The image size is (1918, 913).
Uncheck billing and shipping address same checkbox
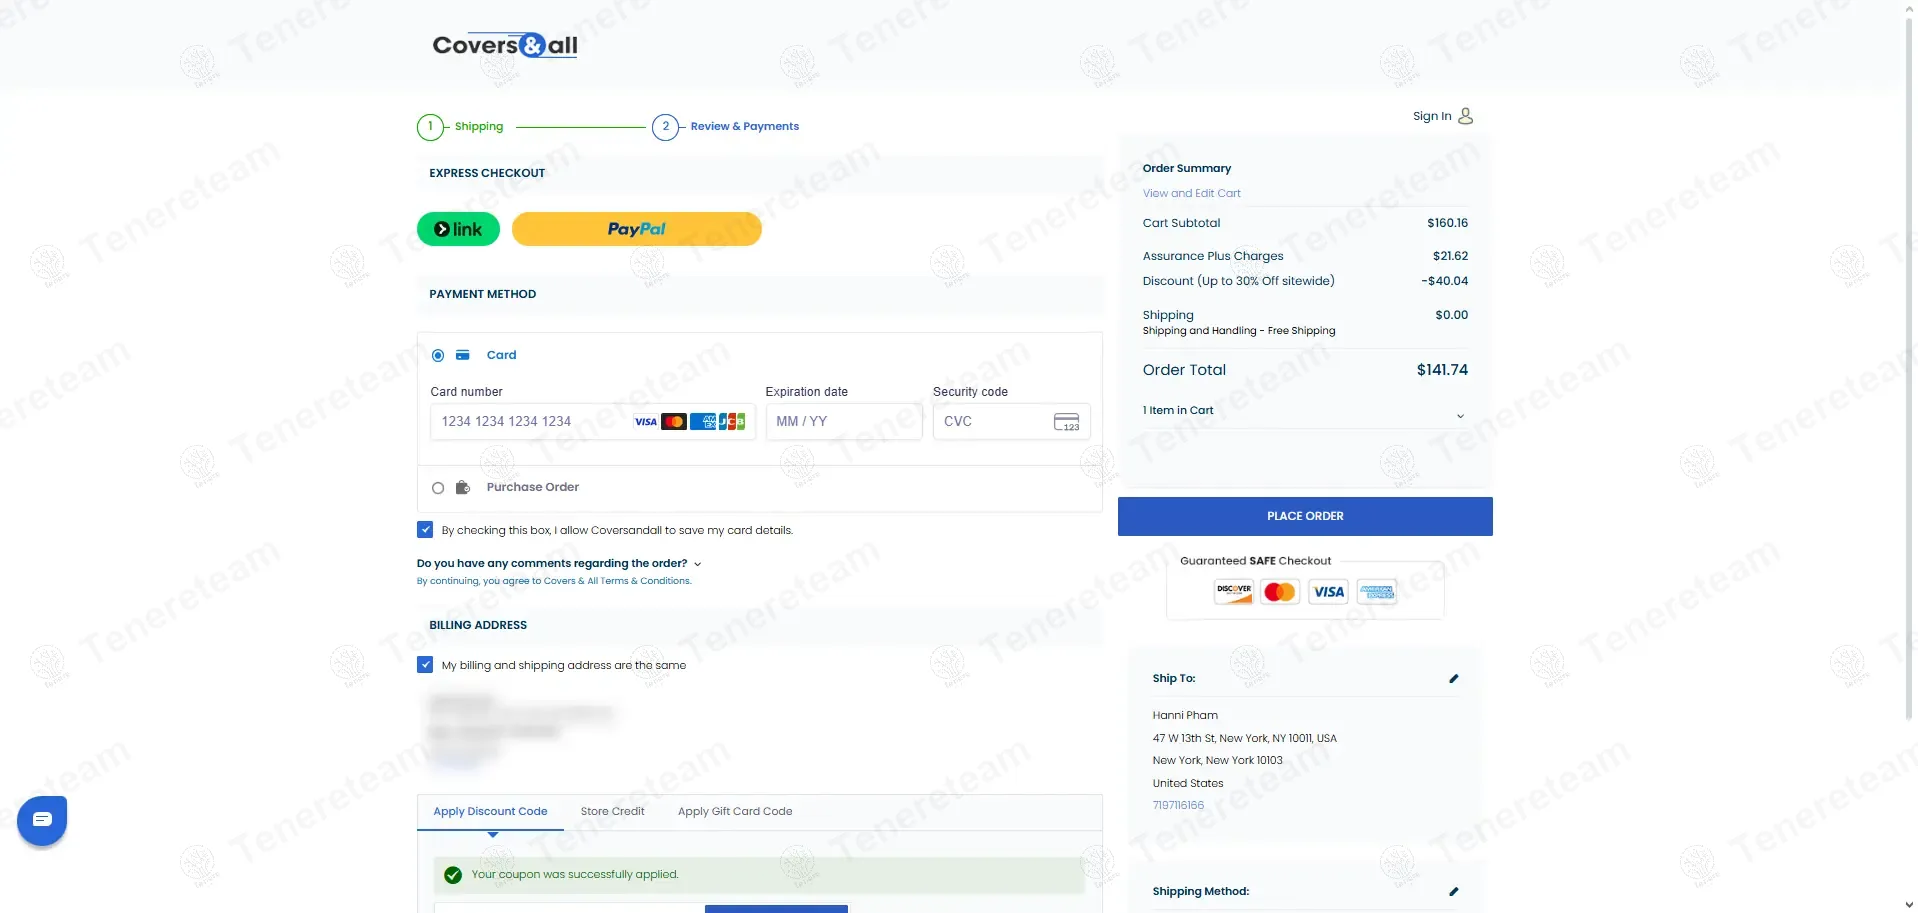coord(425,665)
